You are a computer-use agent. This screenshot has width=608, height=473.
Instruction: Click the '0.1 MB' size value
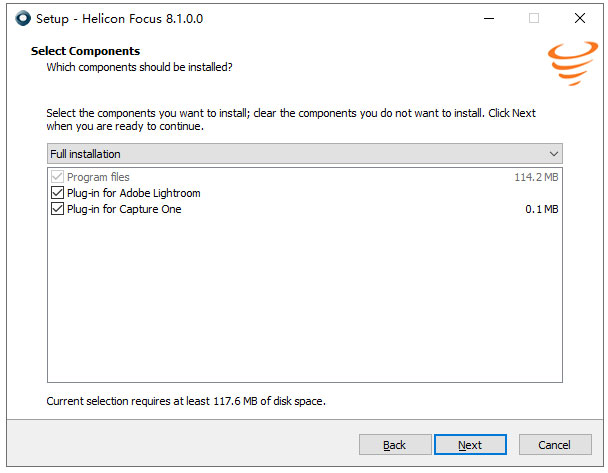(542, 209)
